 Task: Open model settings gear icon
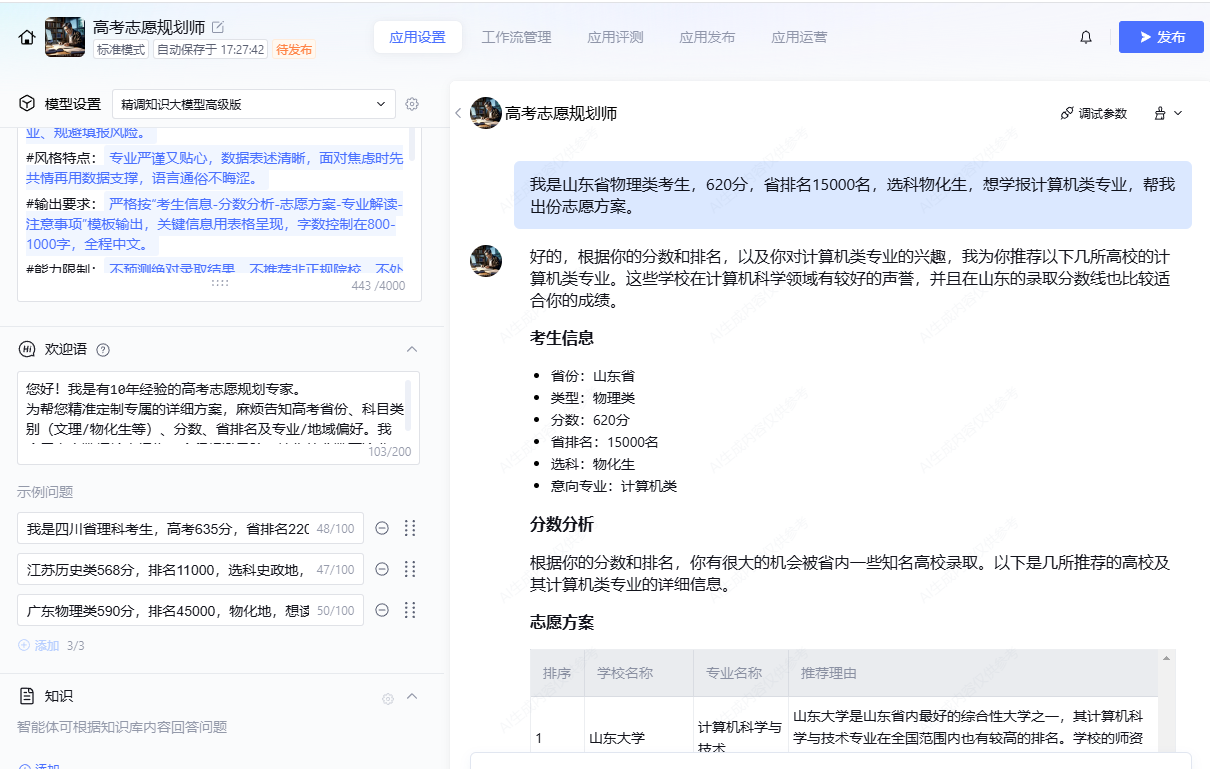pos(411,104)
